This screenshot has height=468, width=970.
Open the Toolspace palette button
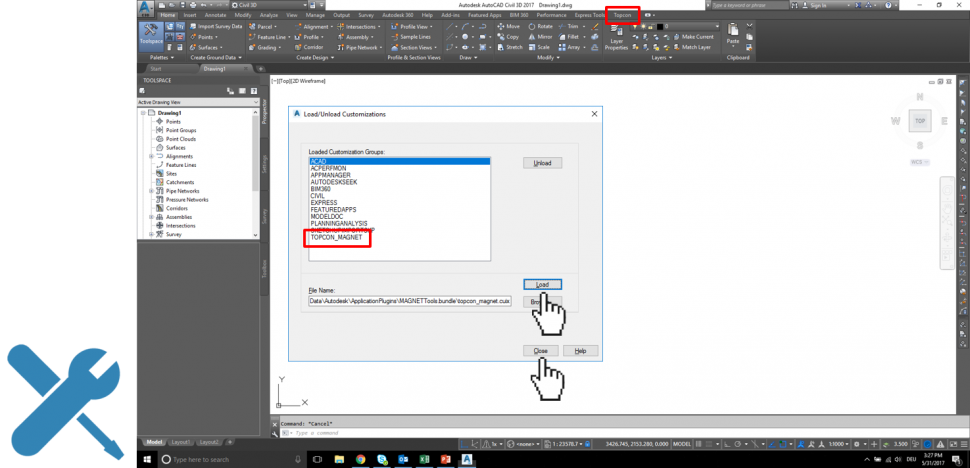click(150, 36)
